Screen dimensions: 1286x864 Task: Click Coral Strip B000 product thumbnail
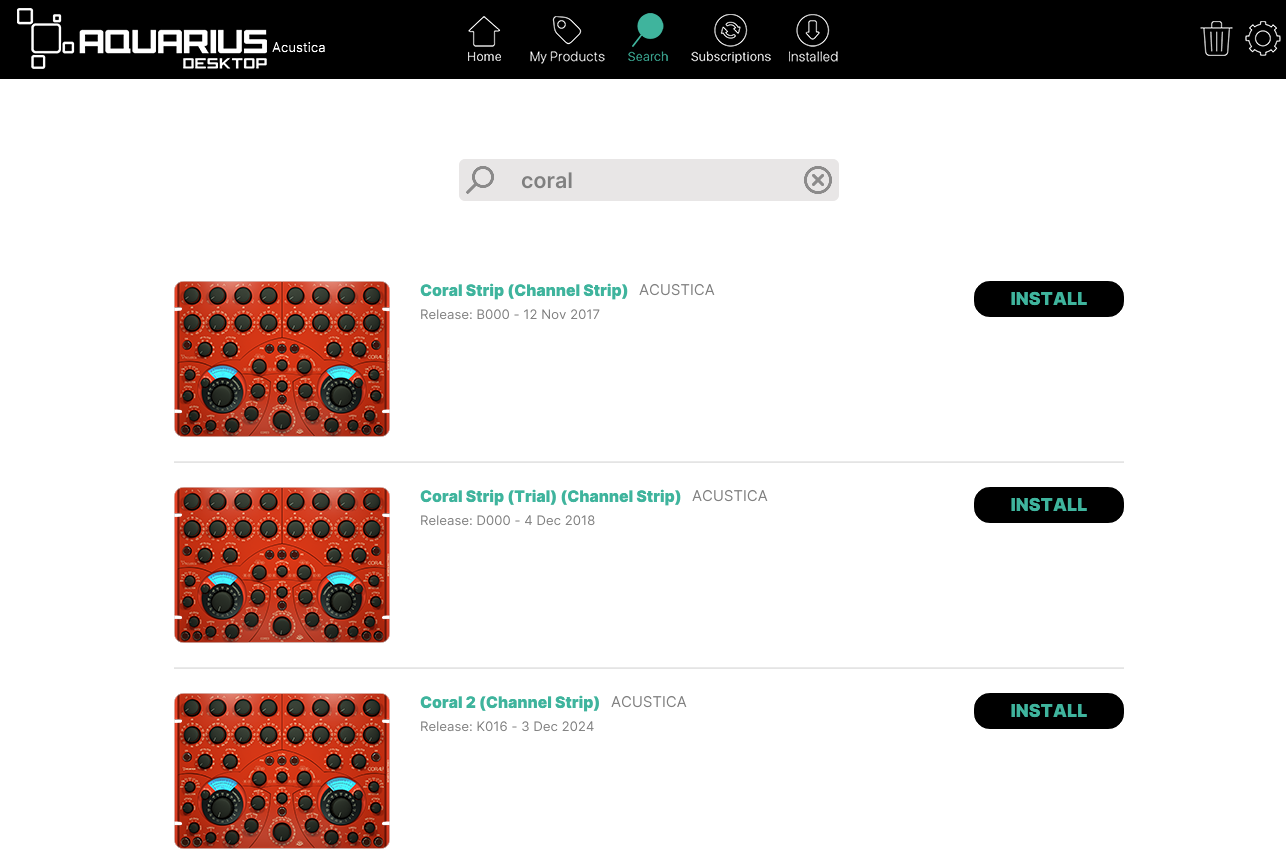(282, 359)
